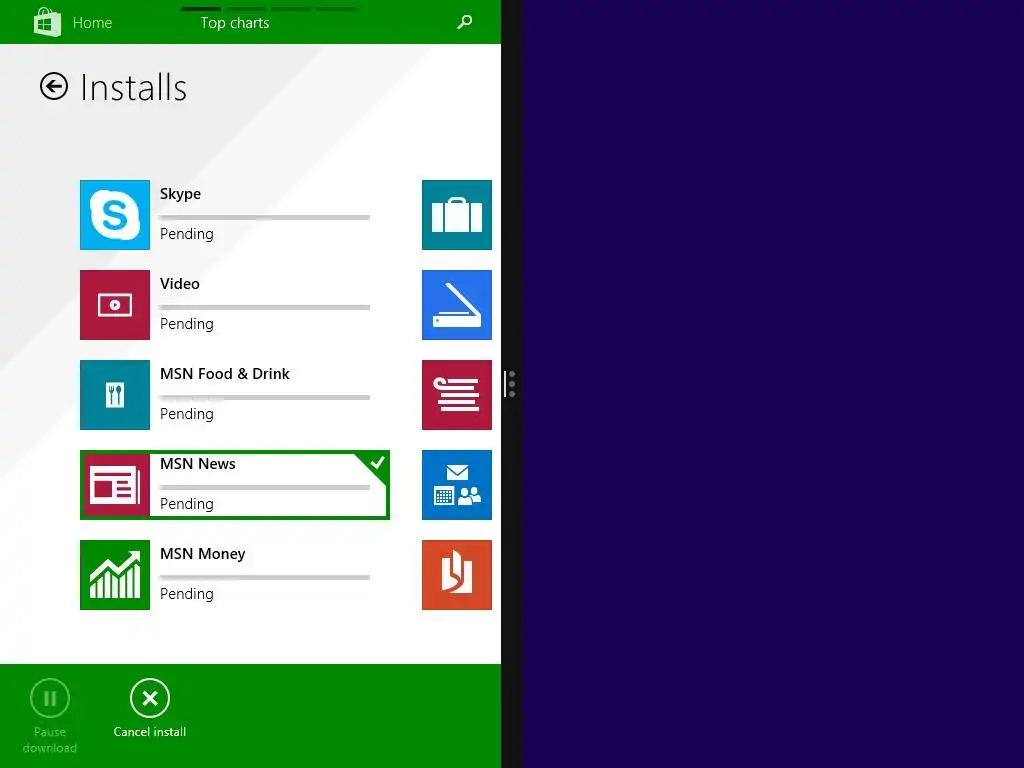This screenshot has height=768, width=1024.
Task: Open the Top charts section
Action: (x=234, y=23)
